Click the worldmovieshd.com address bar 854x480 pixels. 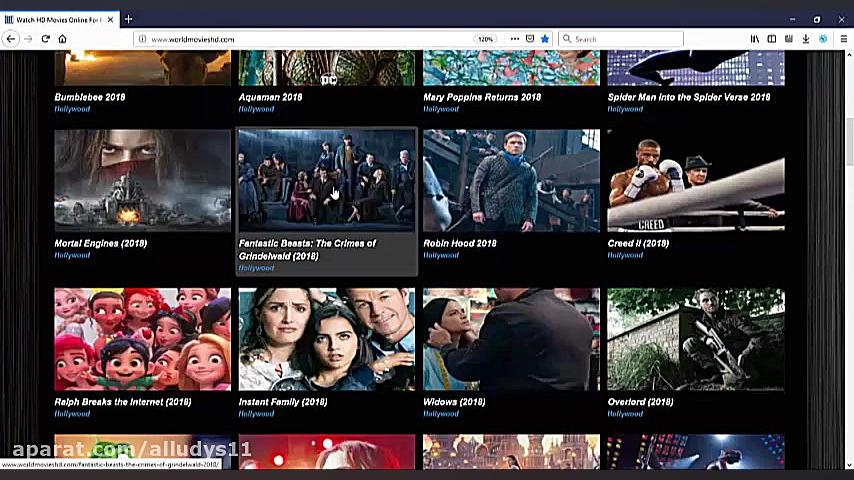(305, 39)
